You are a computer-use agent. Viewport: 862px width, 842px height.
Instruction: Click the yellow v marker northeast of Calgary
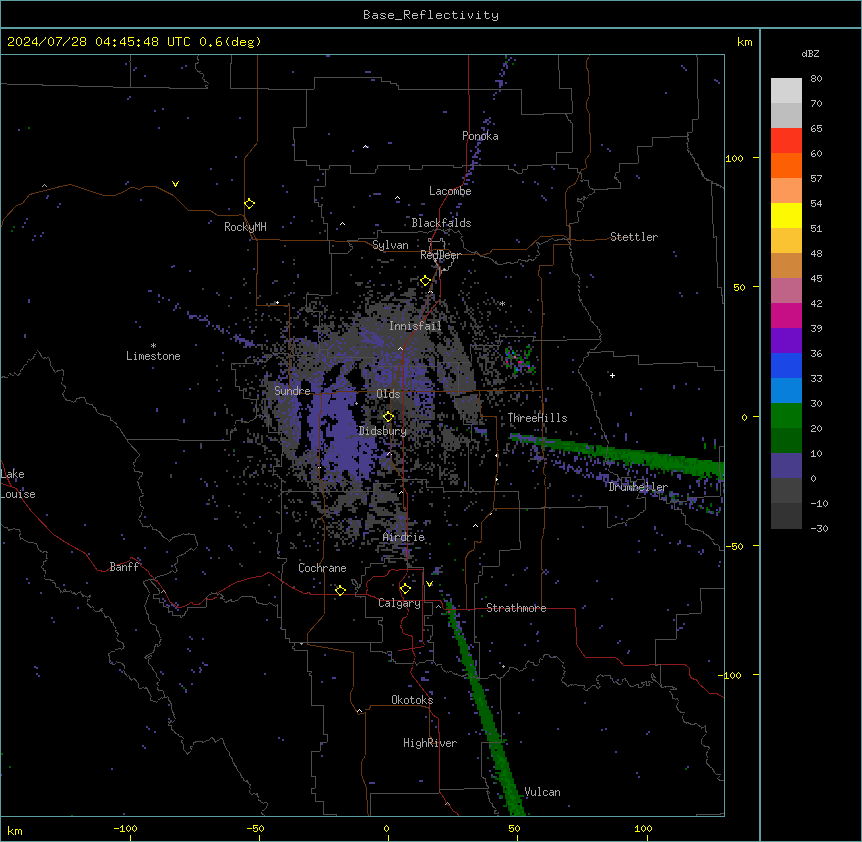point(429,584)
